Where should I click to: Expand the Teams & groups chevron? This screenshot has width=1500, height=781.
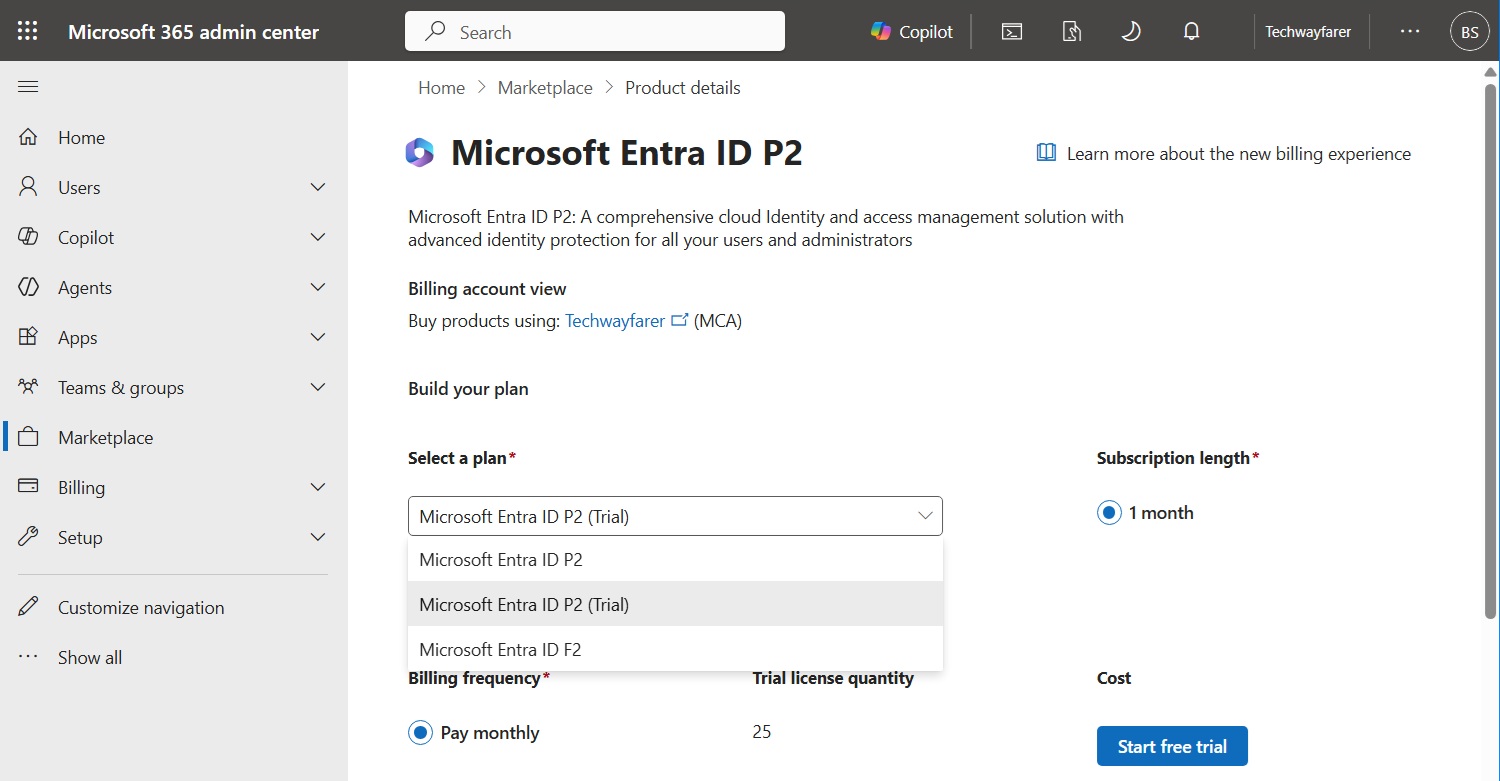point(318,387)
